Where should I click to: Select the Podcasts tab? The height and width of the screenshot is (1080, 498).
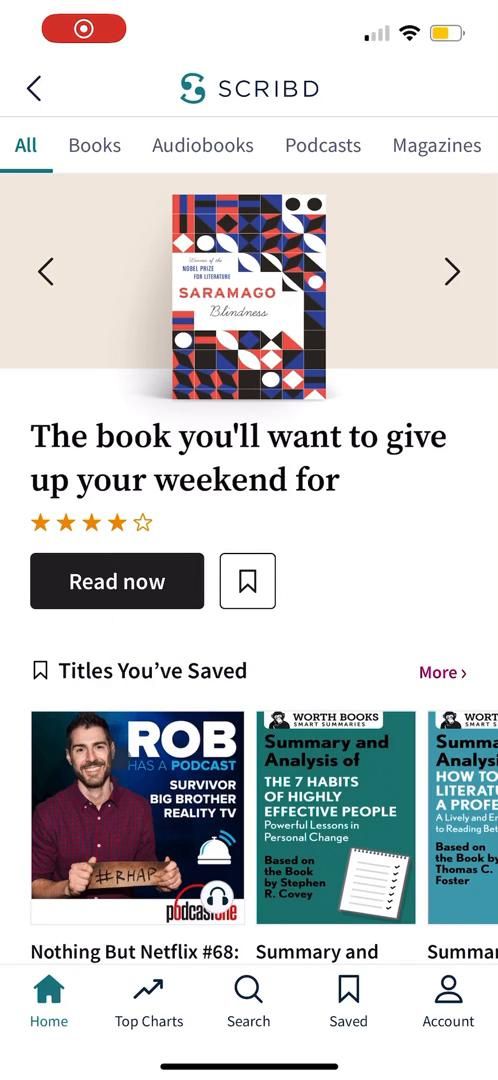323,145
